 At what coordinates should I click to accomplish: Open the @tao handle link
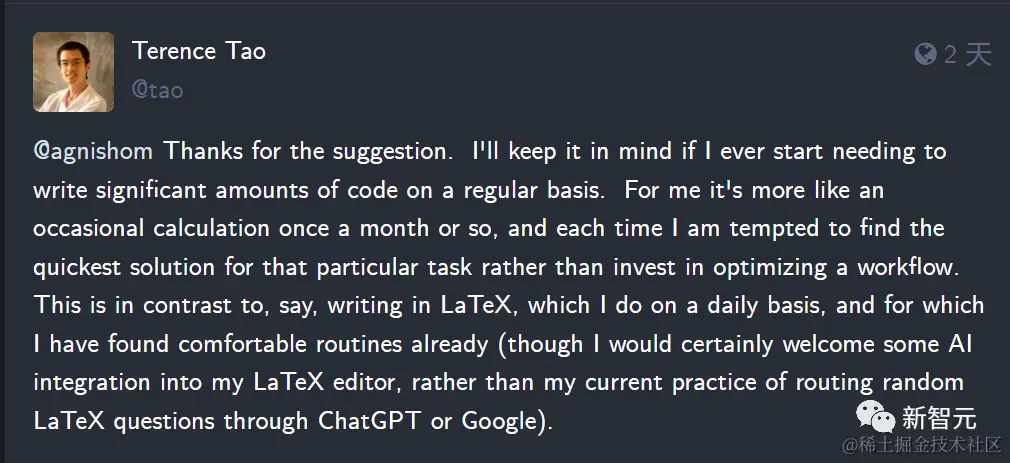pyautogui.click(x=157, y=90)
